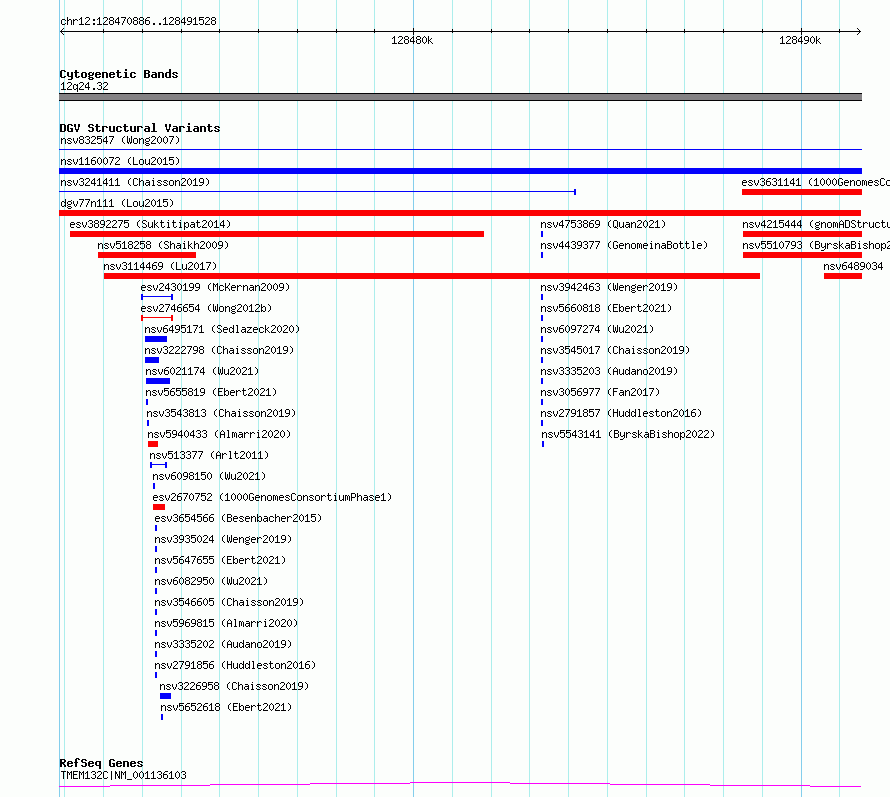Open nsv3546605 (Chaisson2019) variant
This screenshot has width=890, height=797.
pyautogui.click(x=229, y=602)
